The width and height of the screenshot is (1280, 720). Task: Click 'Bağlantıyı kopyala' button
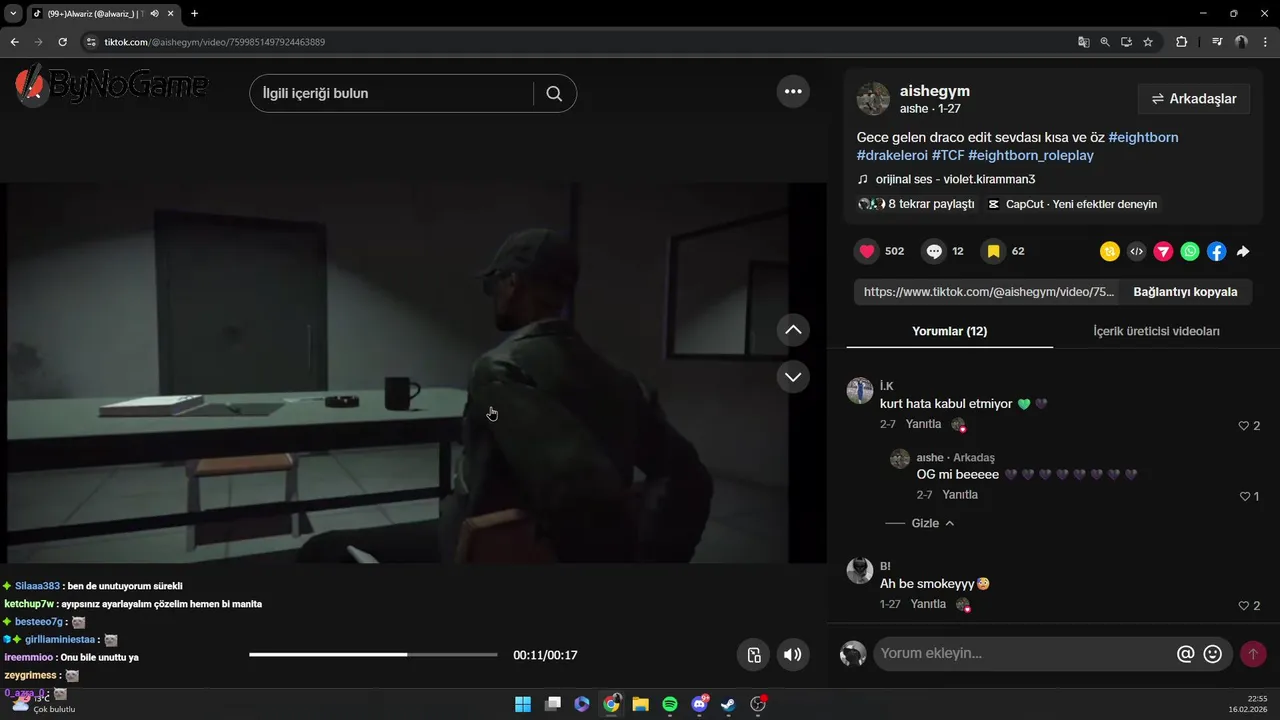pos(1185,292)
